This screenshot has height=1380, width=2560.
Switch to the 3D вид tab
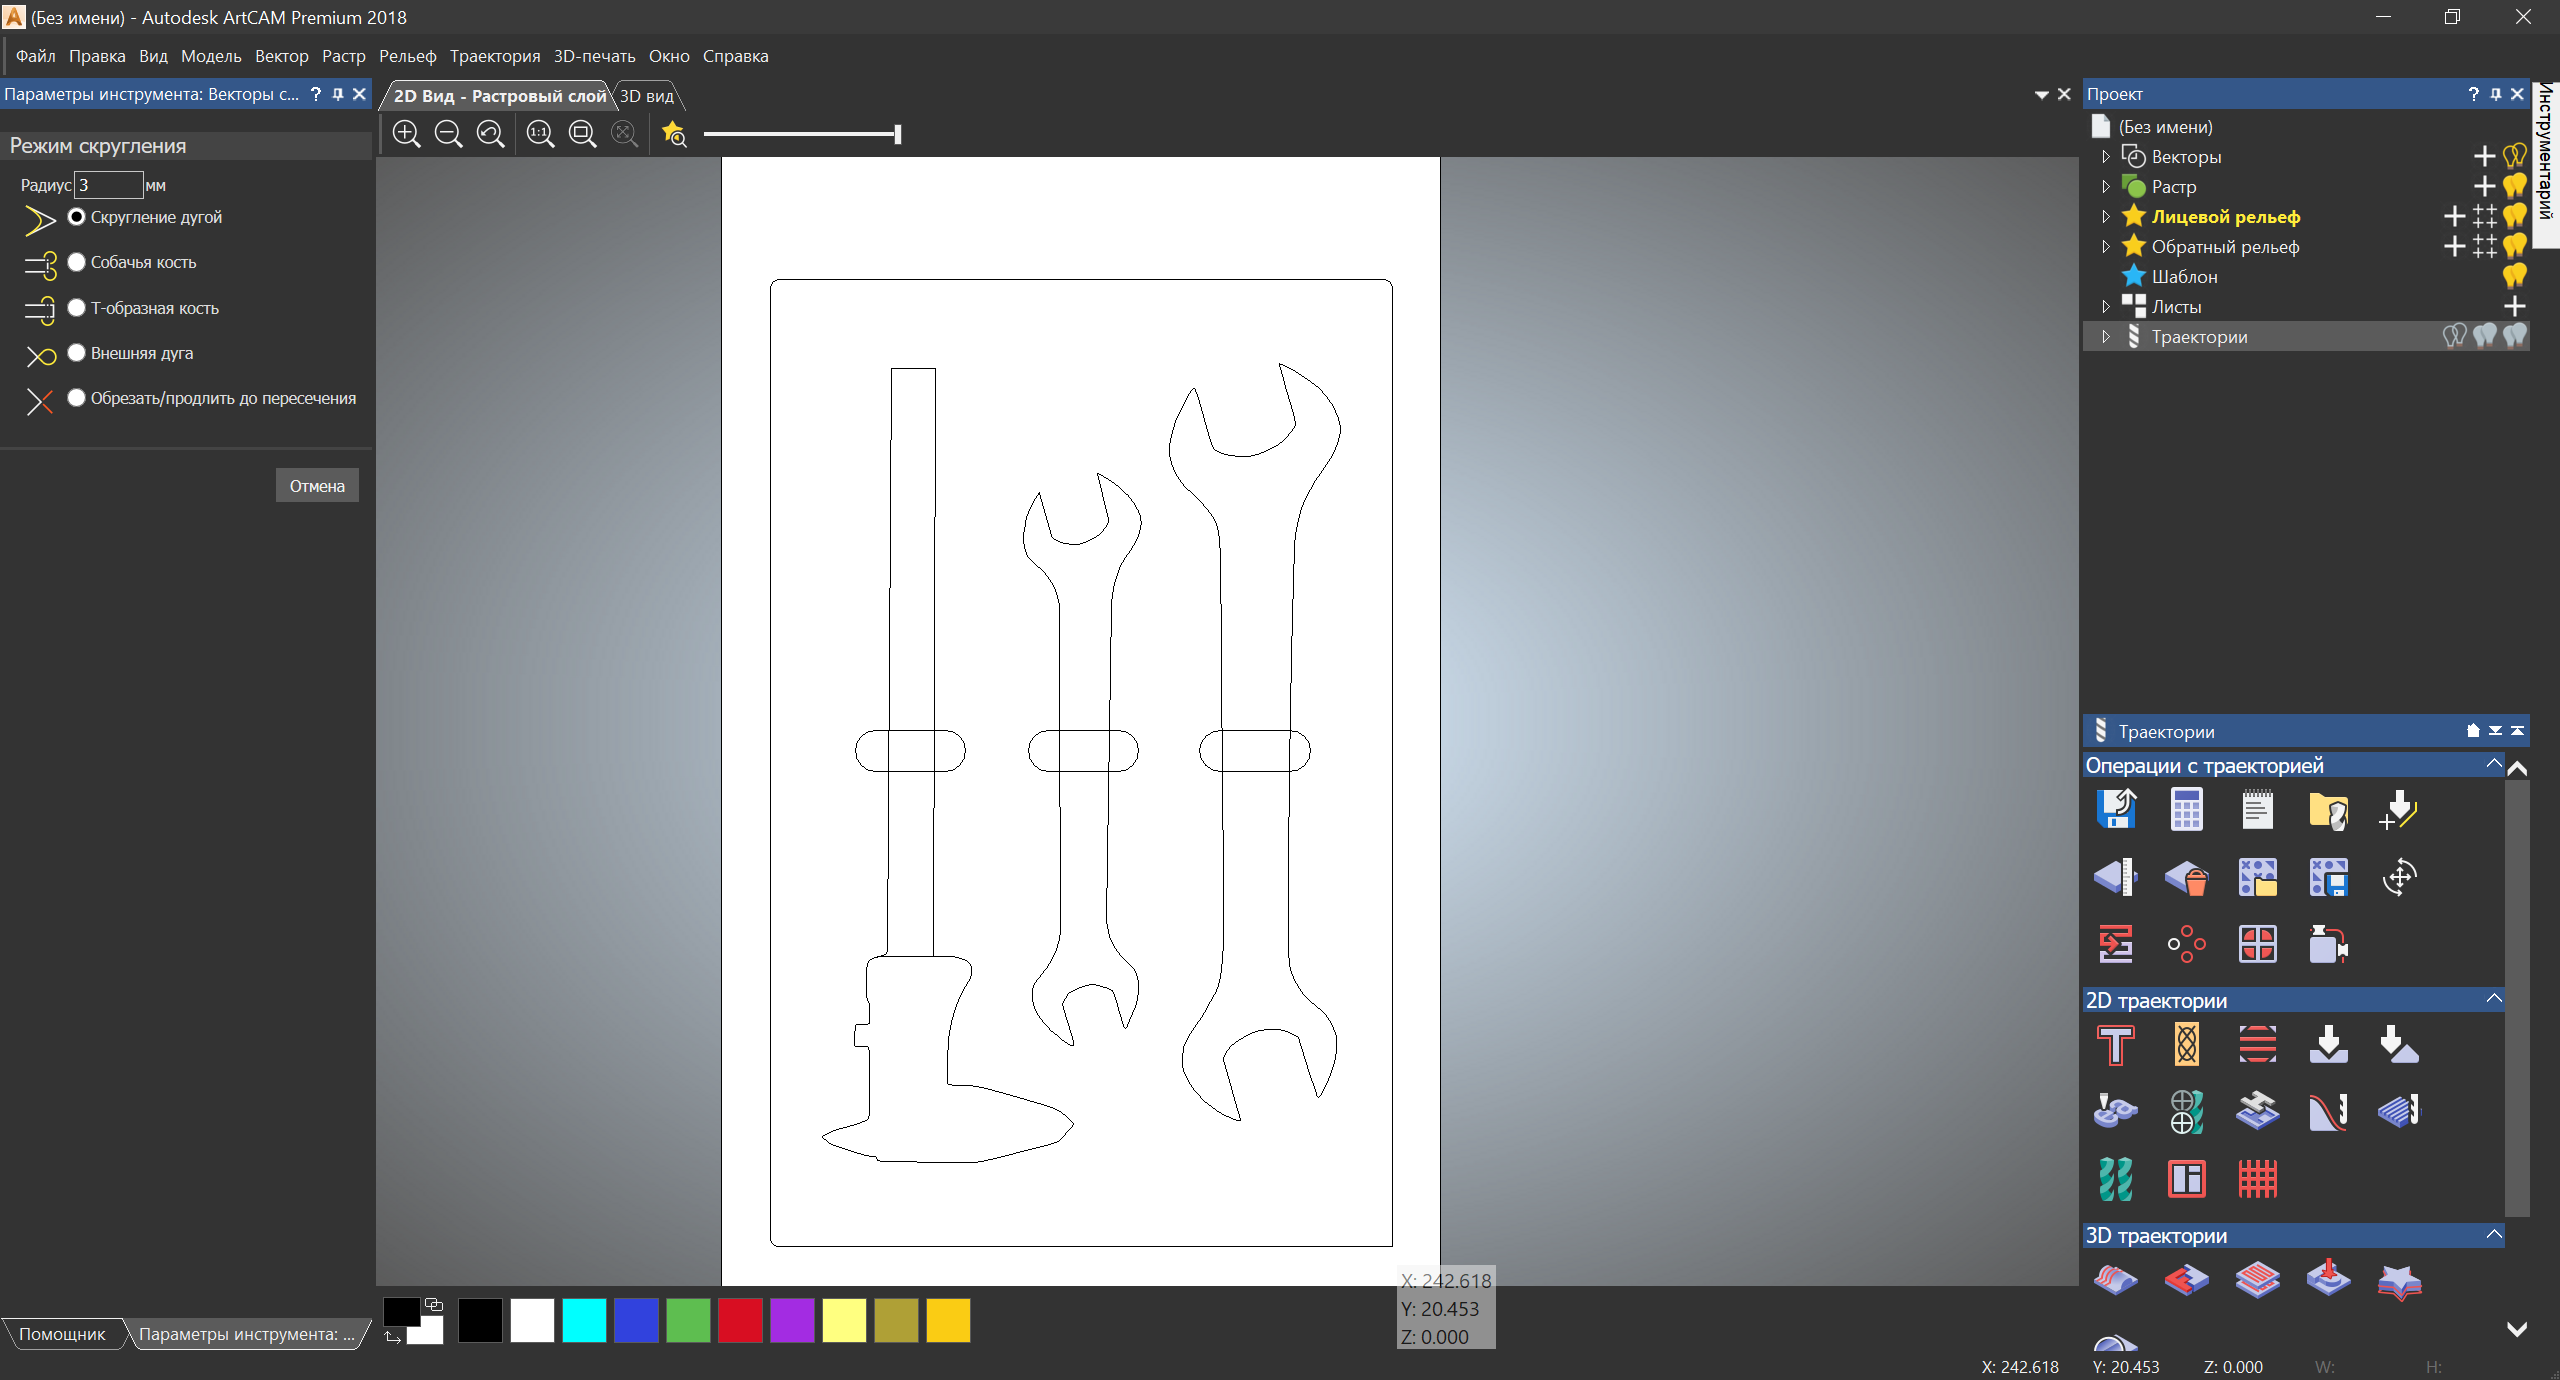click(x=647, y=96)
